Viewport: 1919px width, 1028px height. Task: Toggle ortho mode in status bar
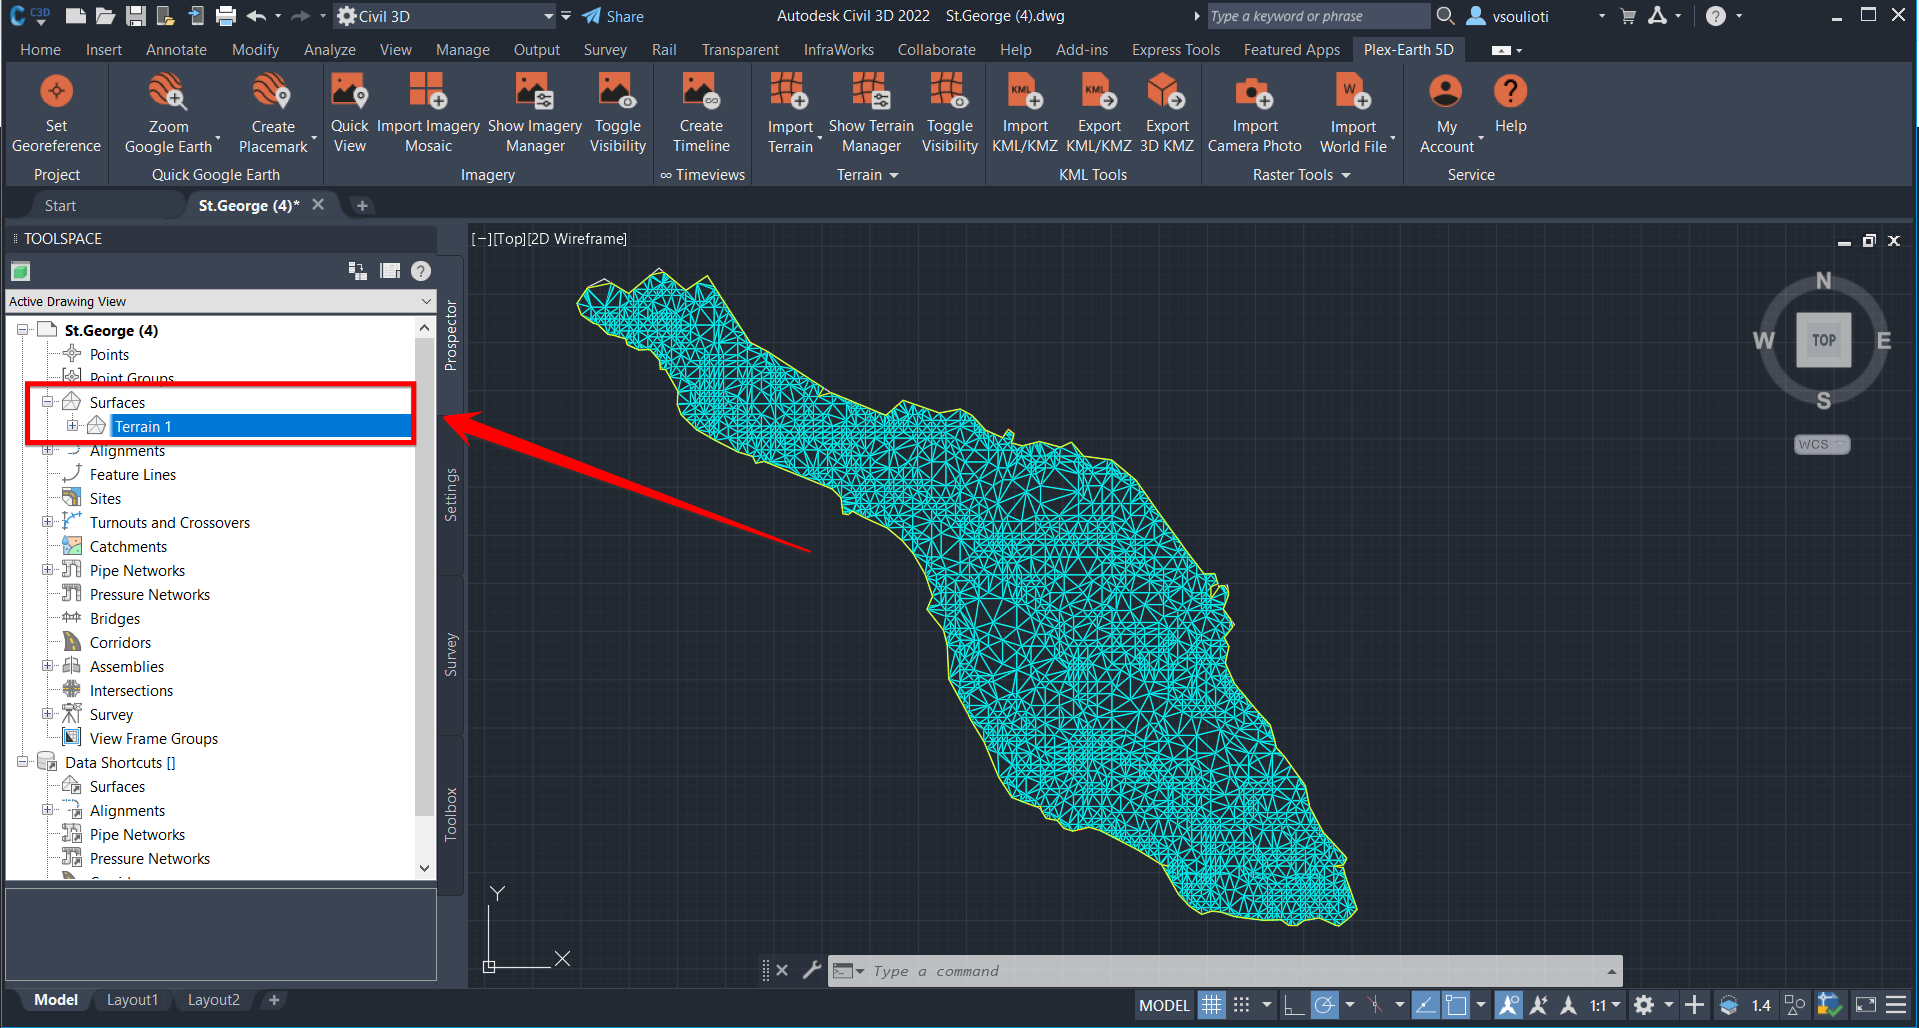pyautogui.click(x=1293, y=1005)
